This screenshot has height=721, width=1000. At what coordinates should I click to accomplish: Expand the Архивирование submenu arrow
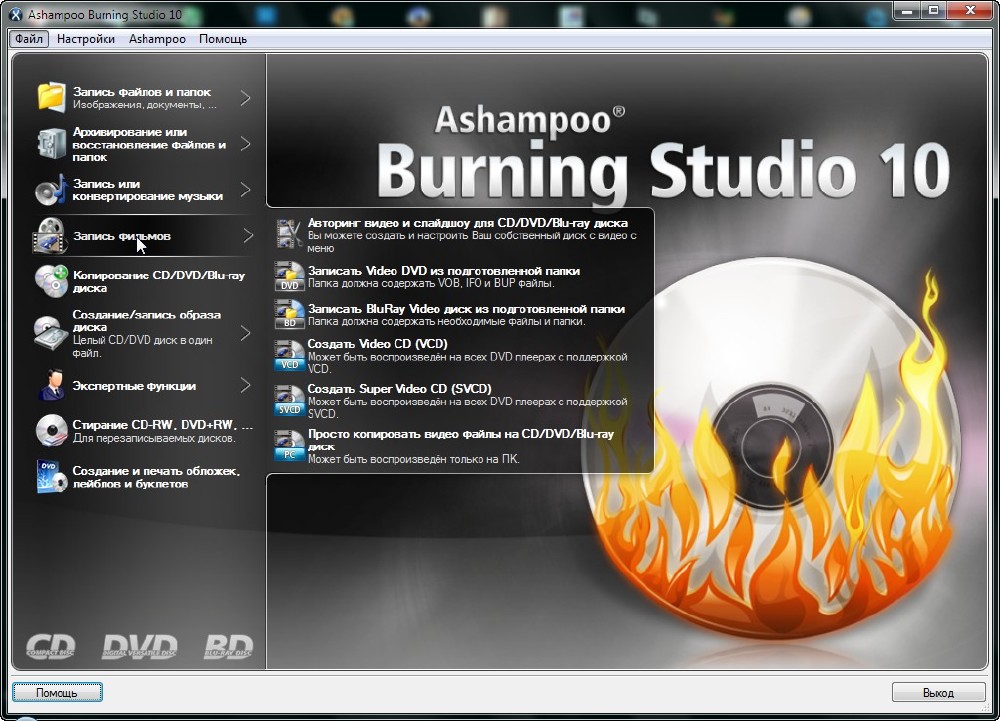click(246, 144)
